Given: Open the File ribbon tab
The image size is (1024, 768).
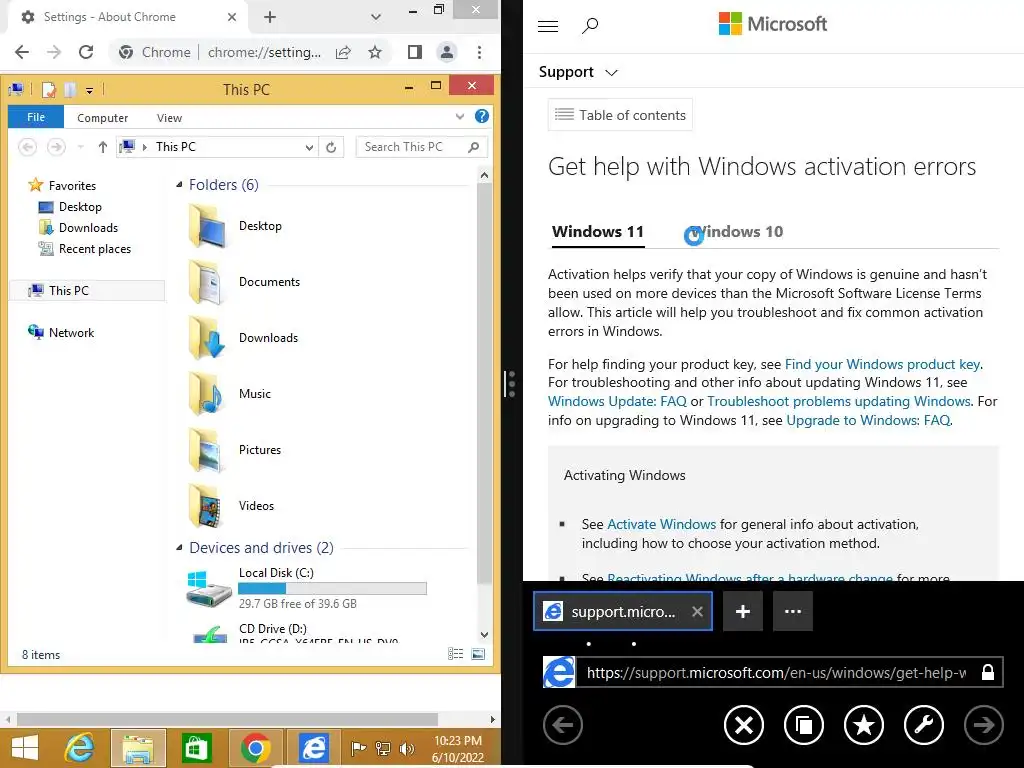Looking at the screenshot, I should (36, 117).
